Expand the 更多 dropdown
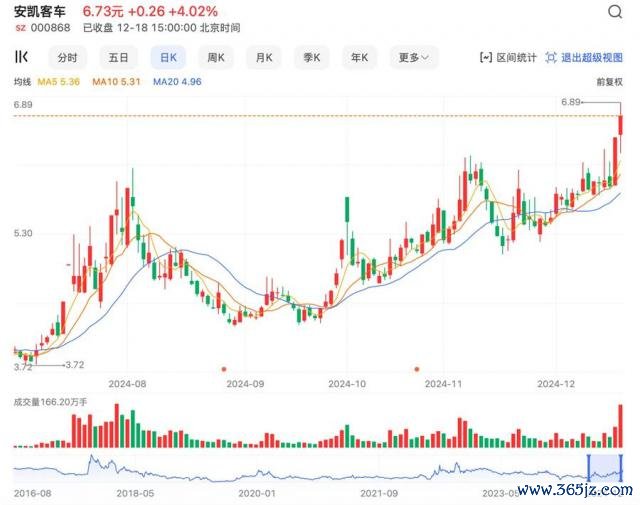Image resolution: width=640 pixels, height=505 pixels. [414, 58]
